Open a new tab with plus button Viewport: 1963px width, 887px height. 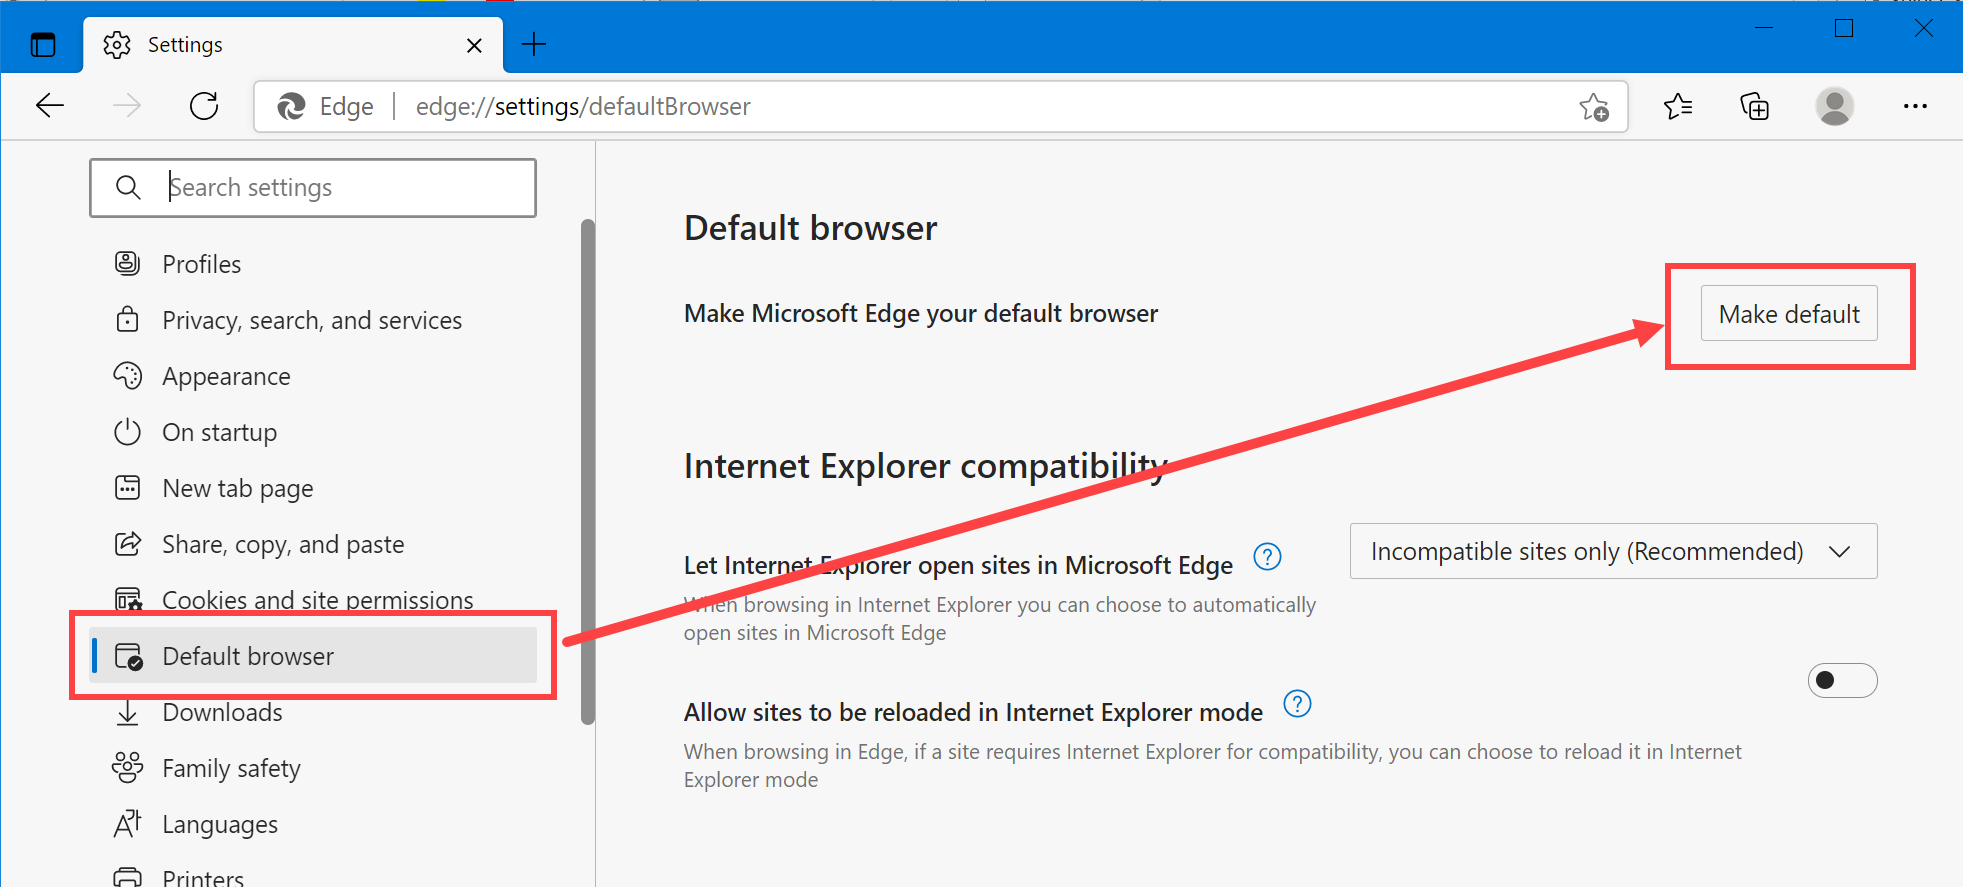click(x=534, y=45)
